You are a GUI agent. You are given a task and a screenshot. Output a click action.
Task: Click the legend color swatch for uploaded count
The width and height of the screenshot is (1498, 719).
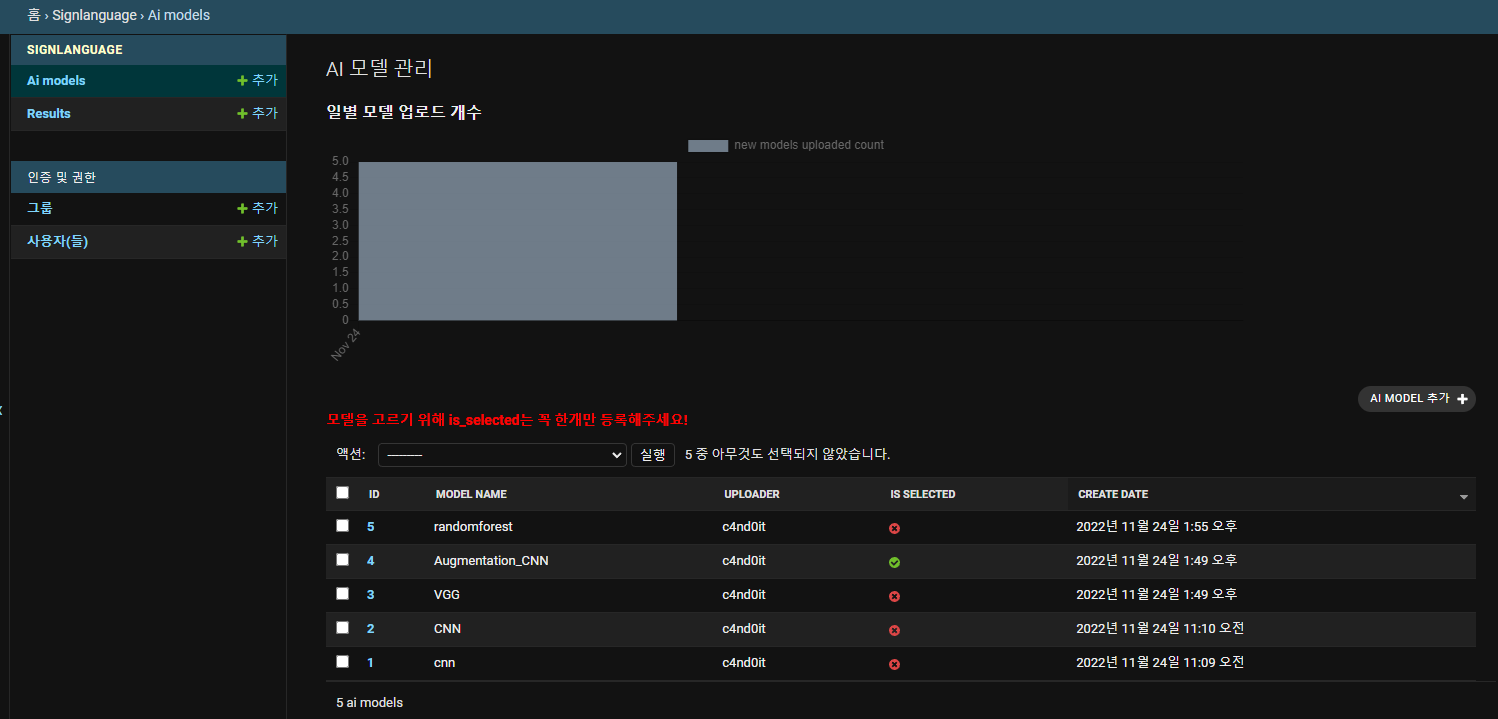707,145
